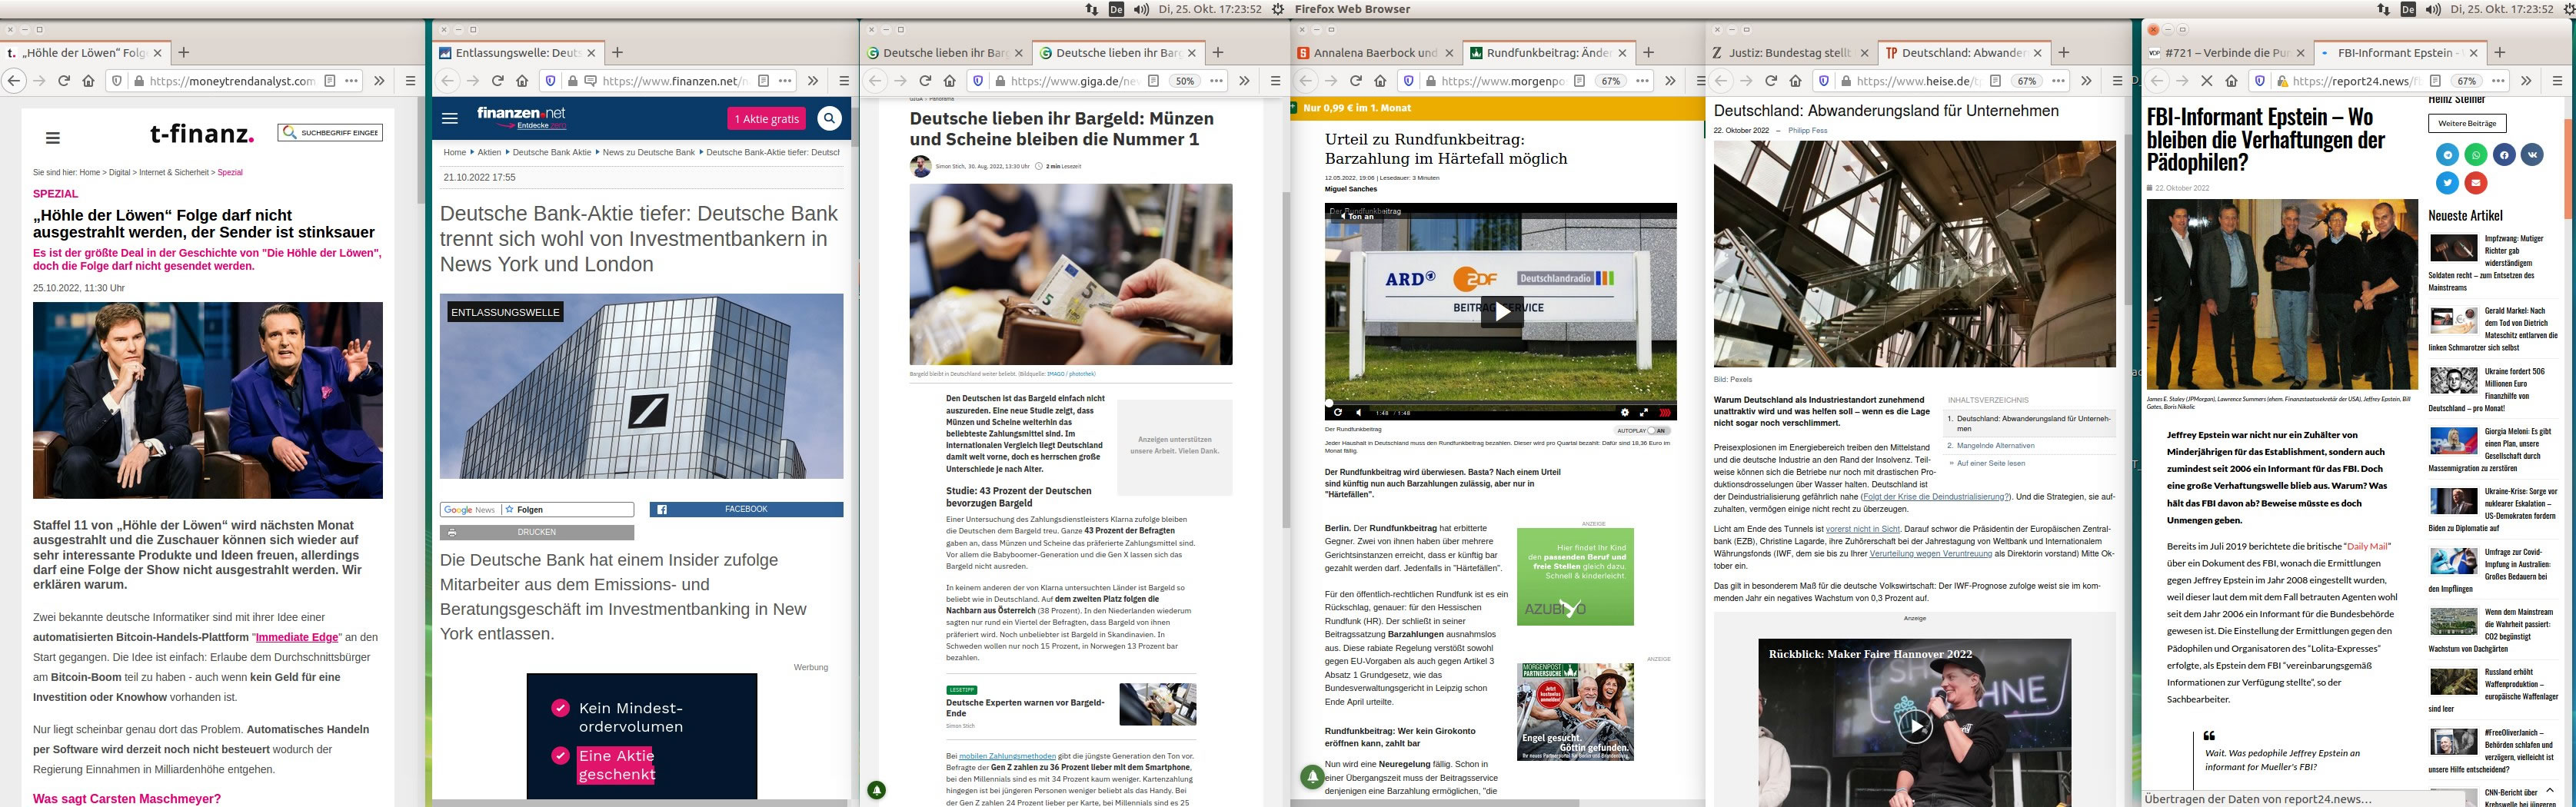
Task: Expand toolbar overflow chevron in report24 window
Action: 2526,81
